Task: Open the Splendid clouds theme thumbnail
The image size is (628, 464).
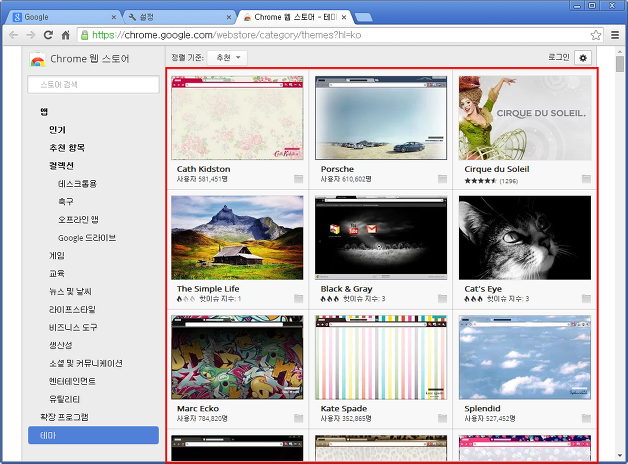Action: coord(525,357)
